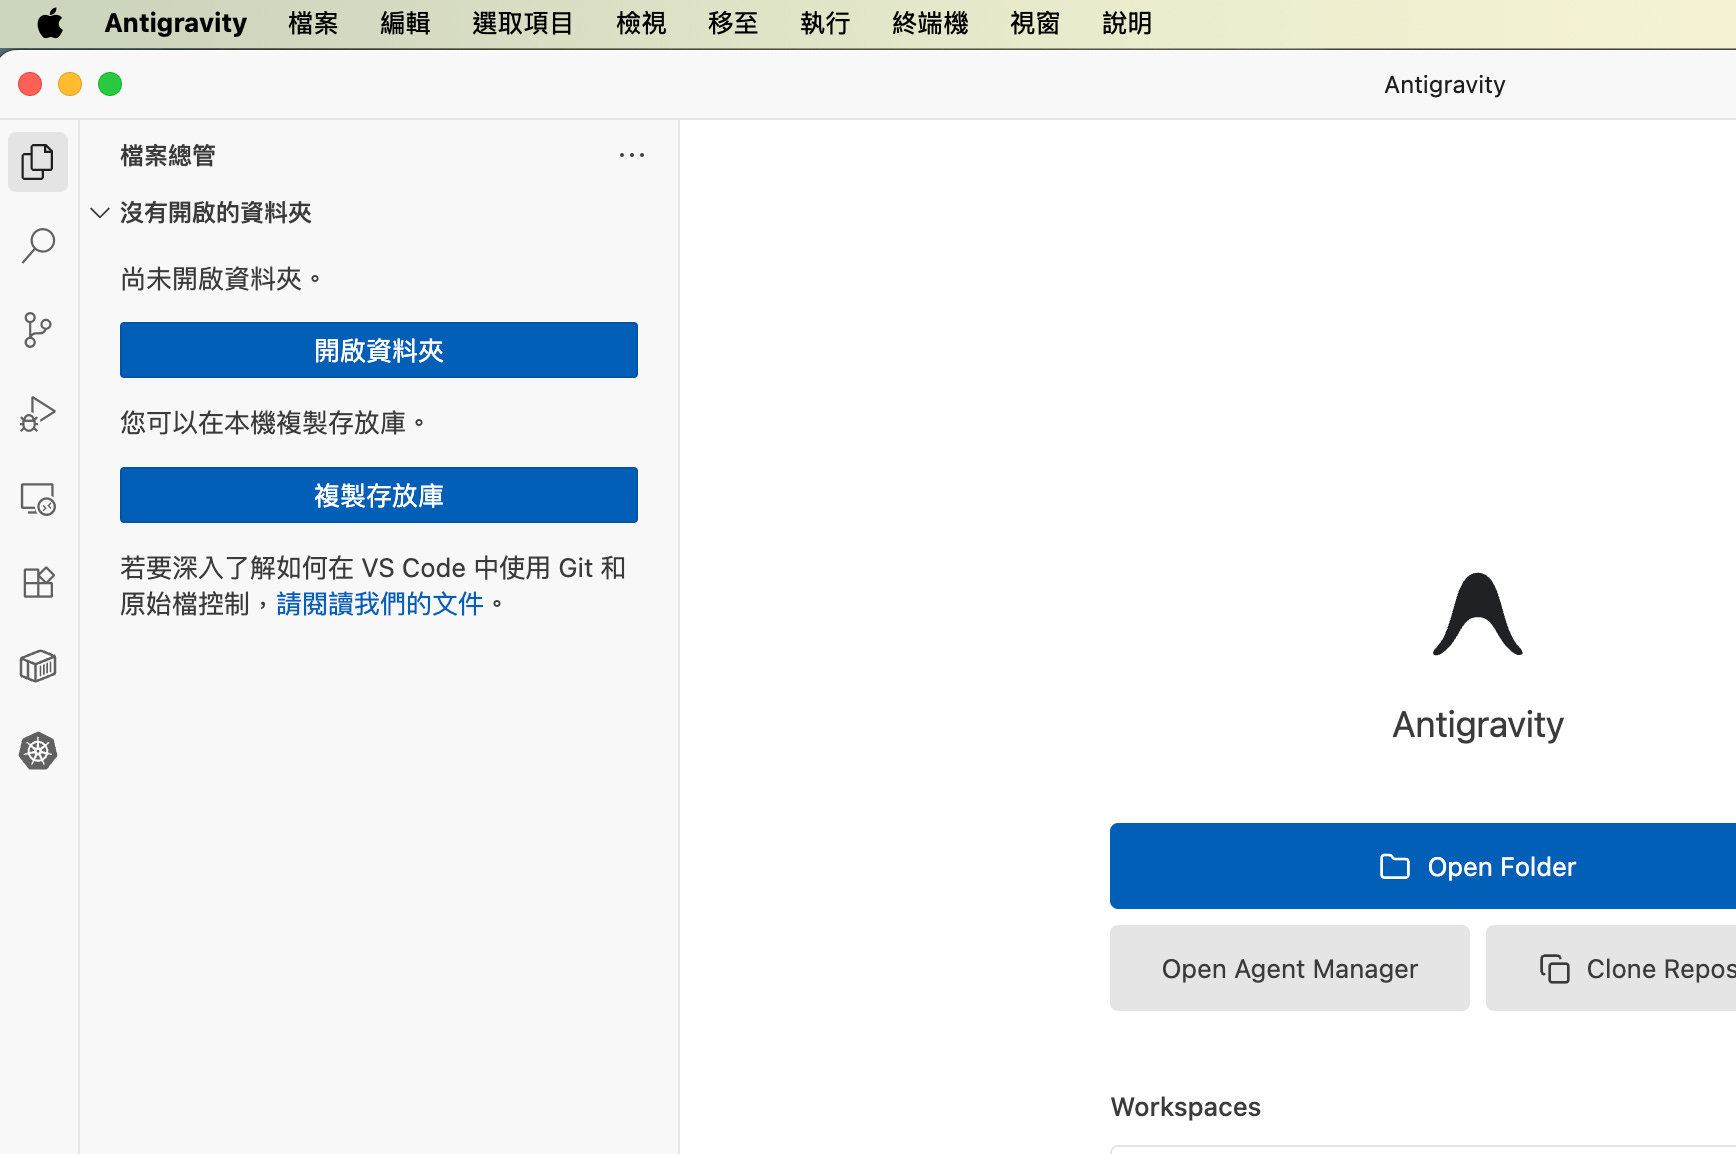Click the 開啟資料夾 button
The height and width of the screenshot is (1154, 1736).
[x=379, y=350]
